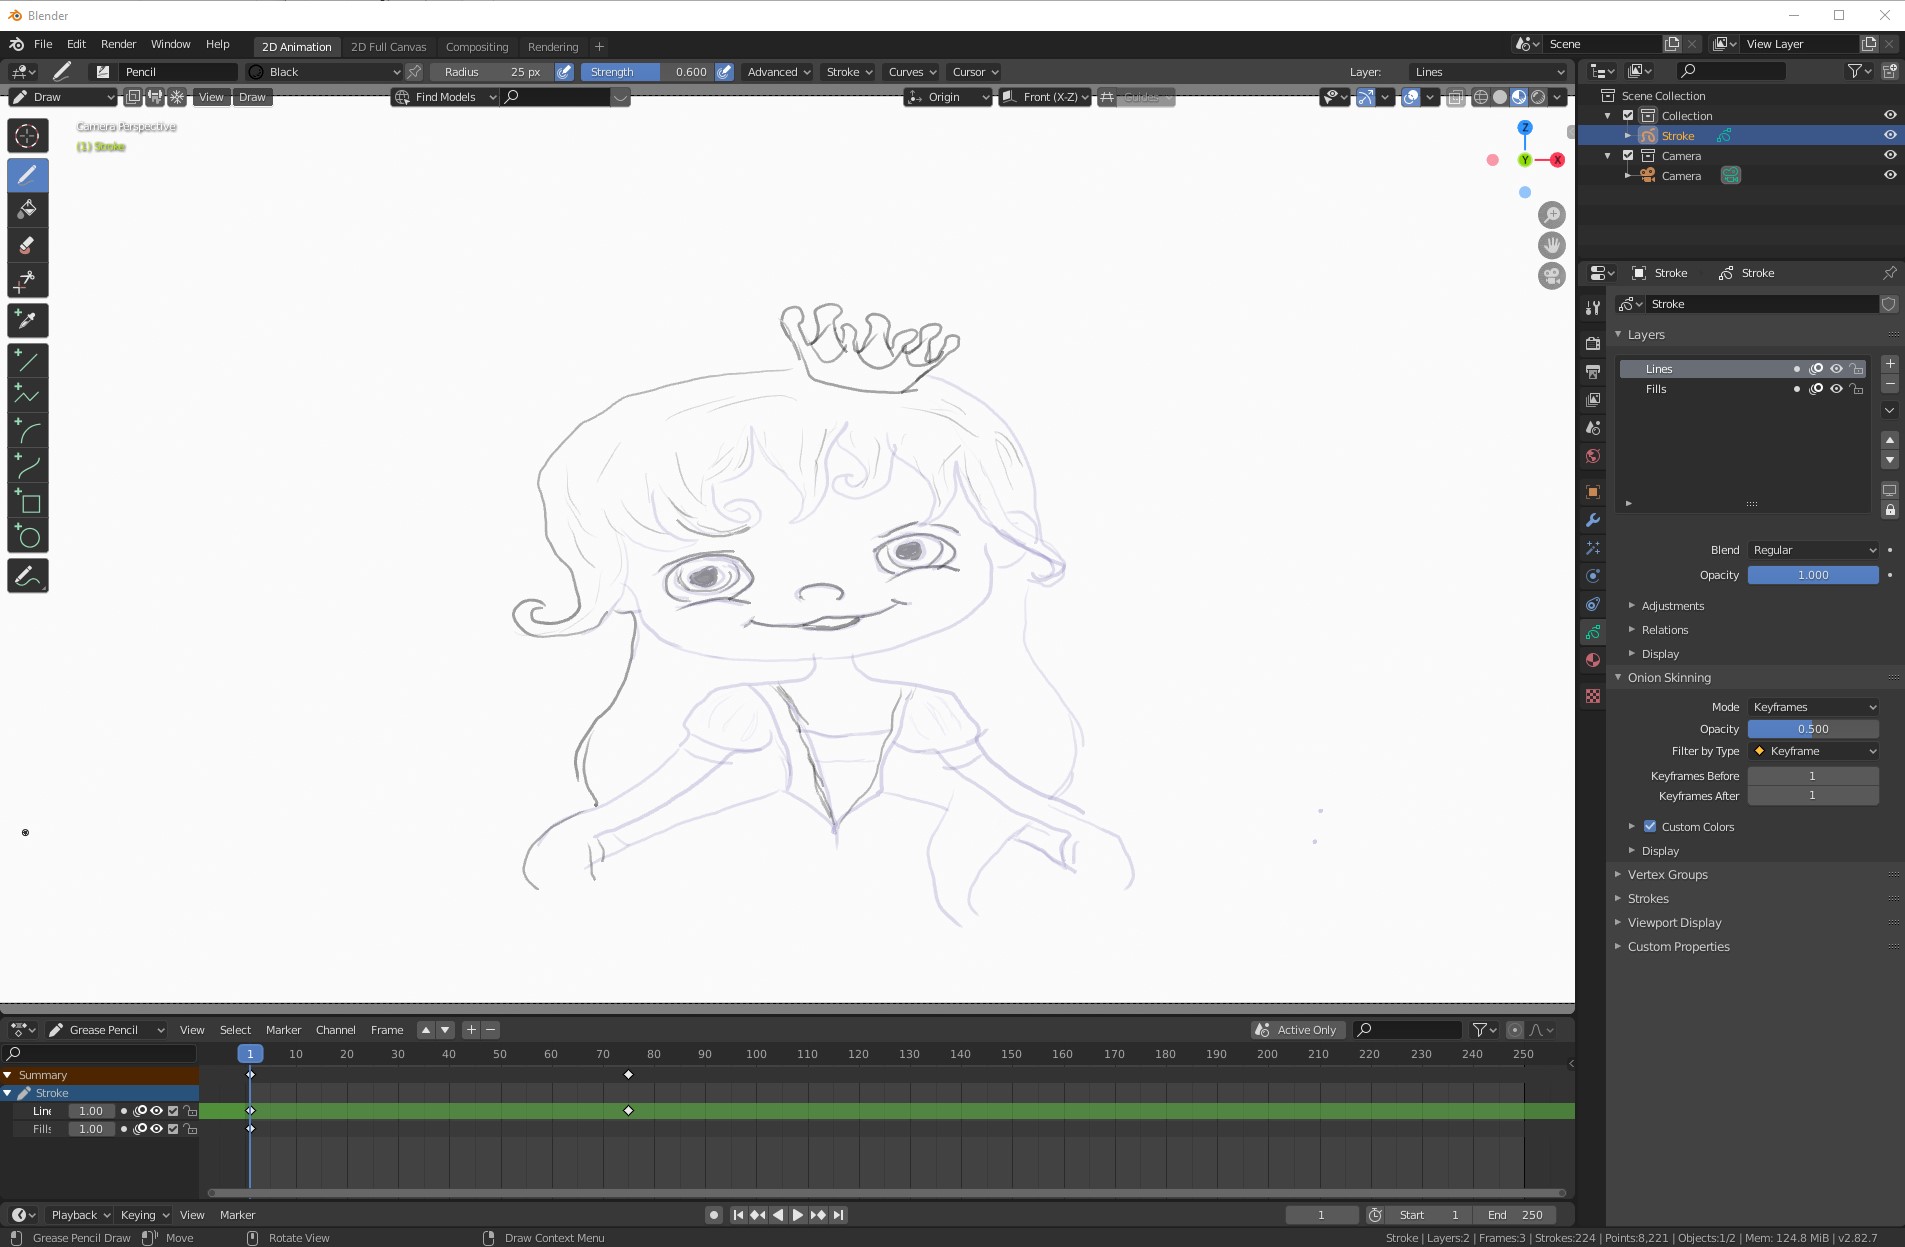The width and height of the screenshot is (1905, 1247).
Task: Click the Stroke settings popover button
Action: tap(849, 72)
